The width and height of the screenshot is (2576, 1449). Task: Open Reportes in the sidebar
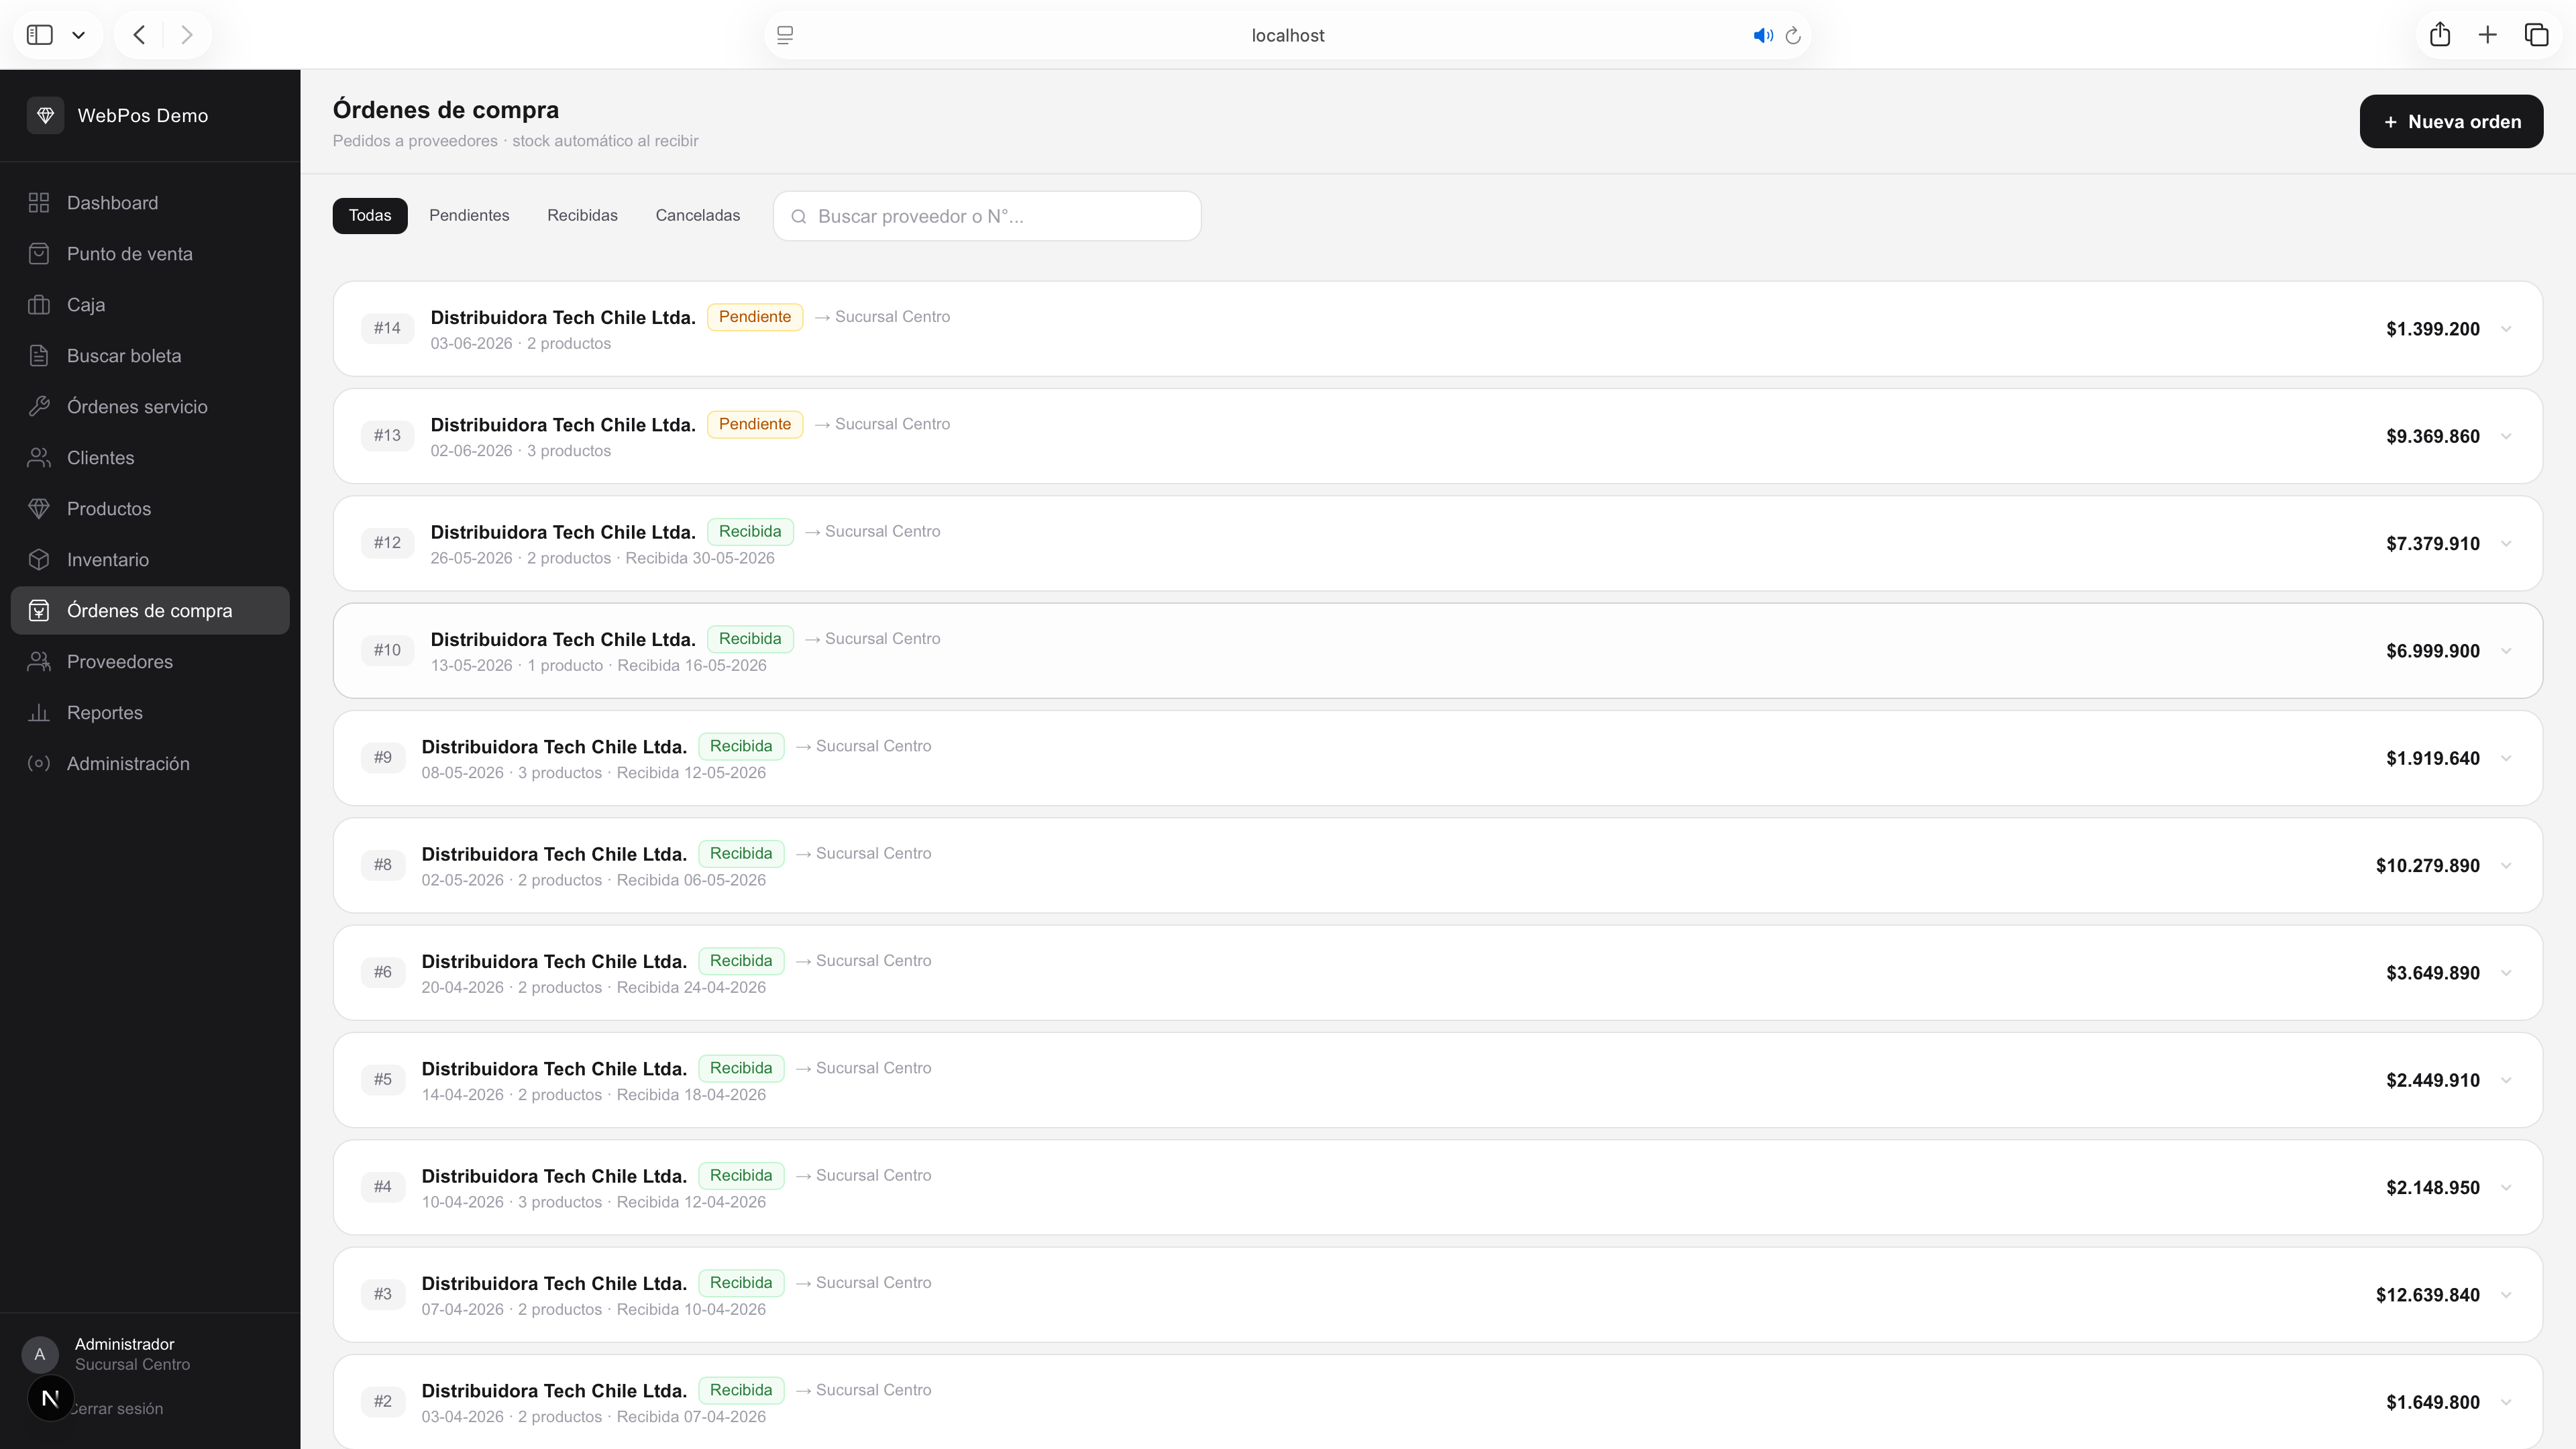pos(150,713)
